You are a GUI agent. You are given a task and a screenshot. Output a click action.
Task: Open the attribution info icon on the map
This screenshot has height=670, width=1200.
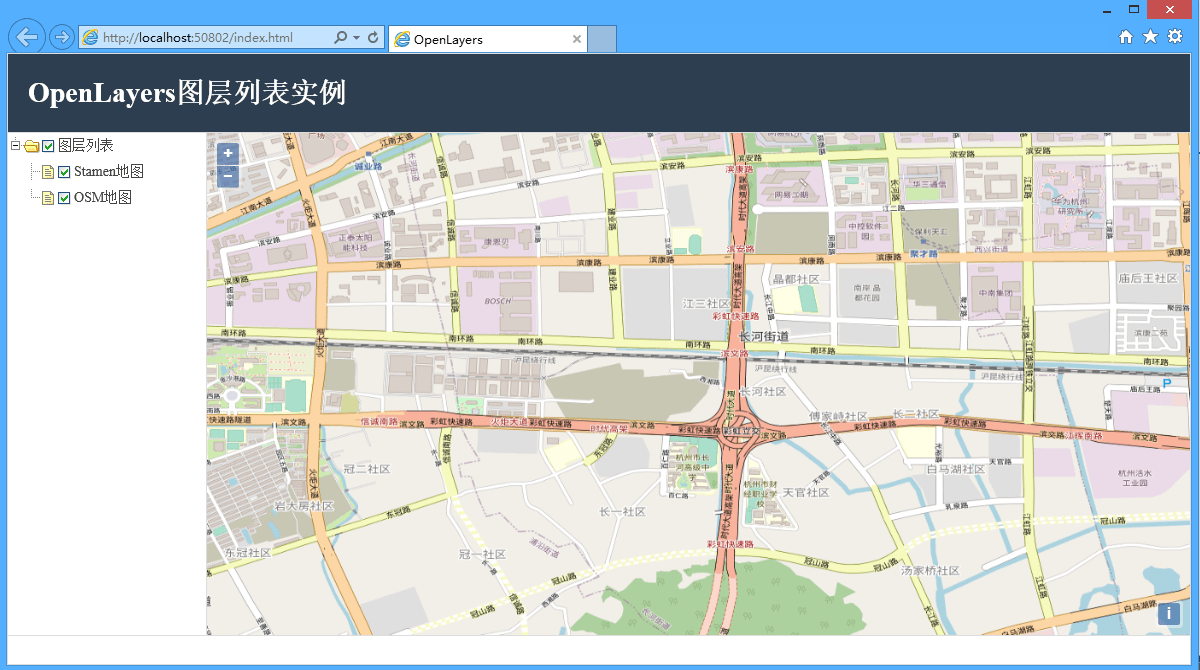pyautogui.click(x=1168, y=613)
